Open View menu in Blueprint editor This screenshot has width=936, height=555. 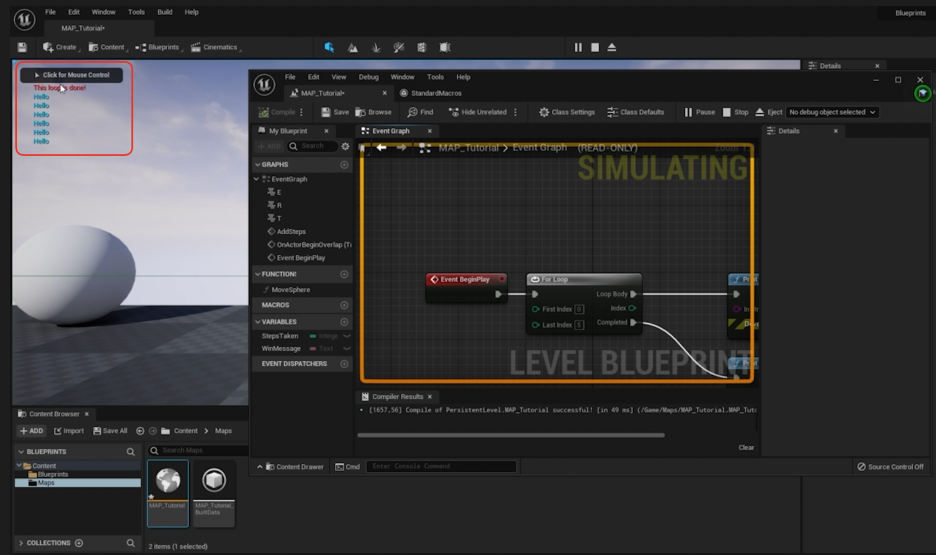338,77
